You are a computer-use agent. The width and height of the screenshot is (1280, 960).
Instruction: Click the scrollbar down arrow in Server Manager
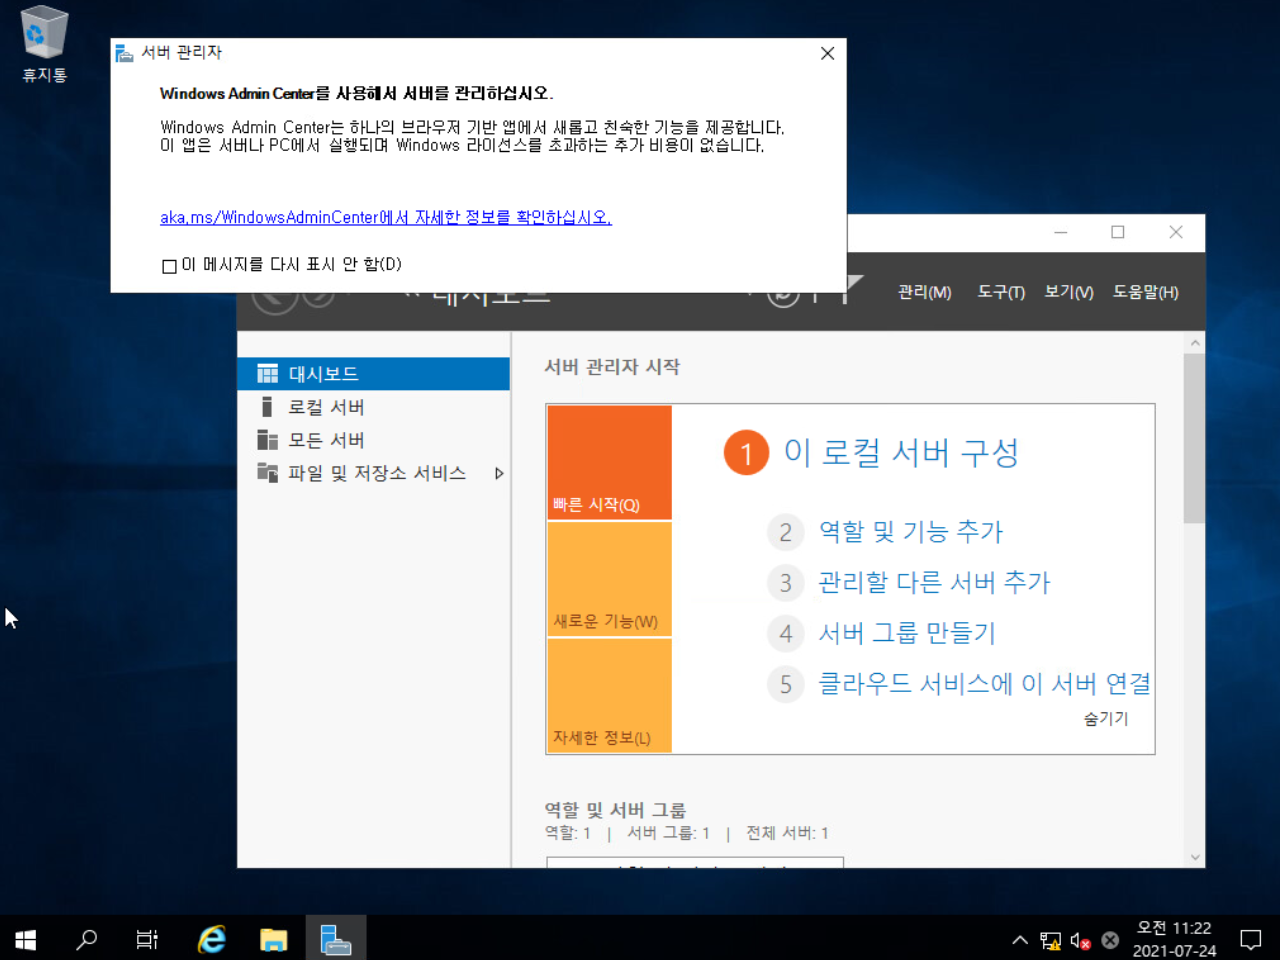(x=1194, y=857)
